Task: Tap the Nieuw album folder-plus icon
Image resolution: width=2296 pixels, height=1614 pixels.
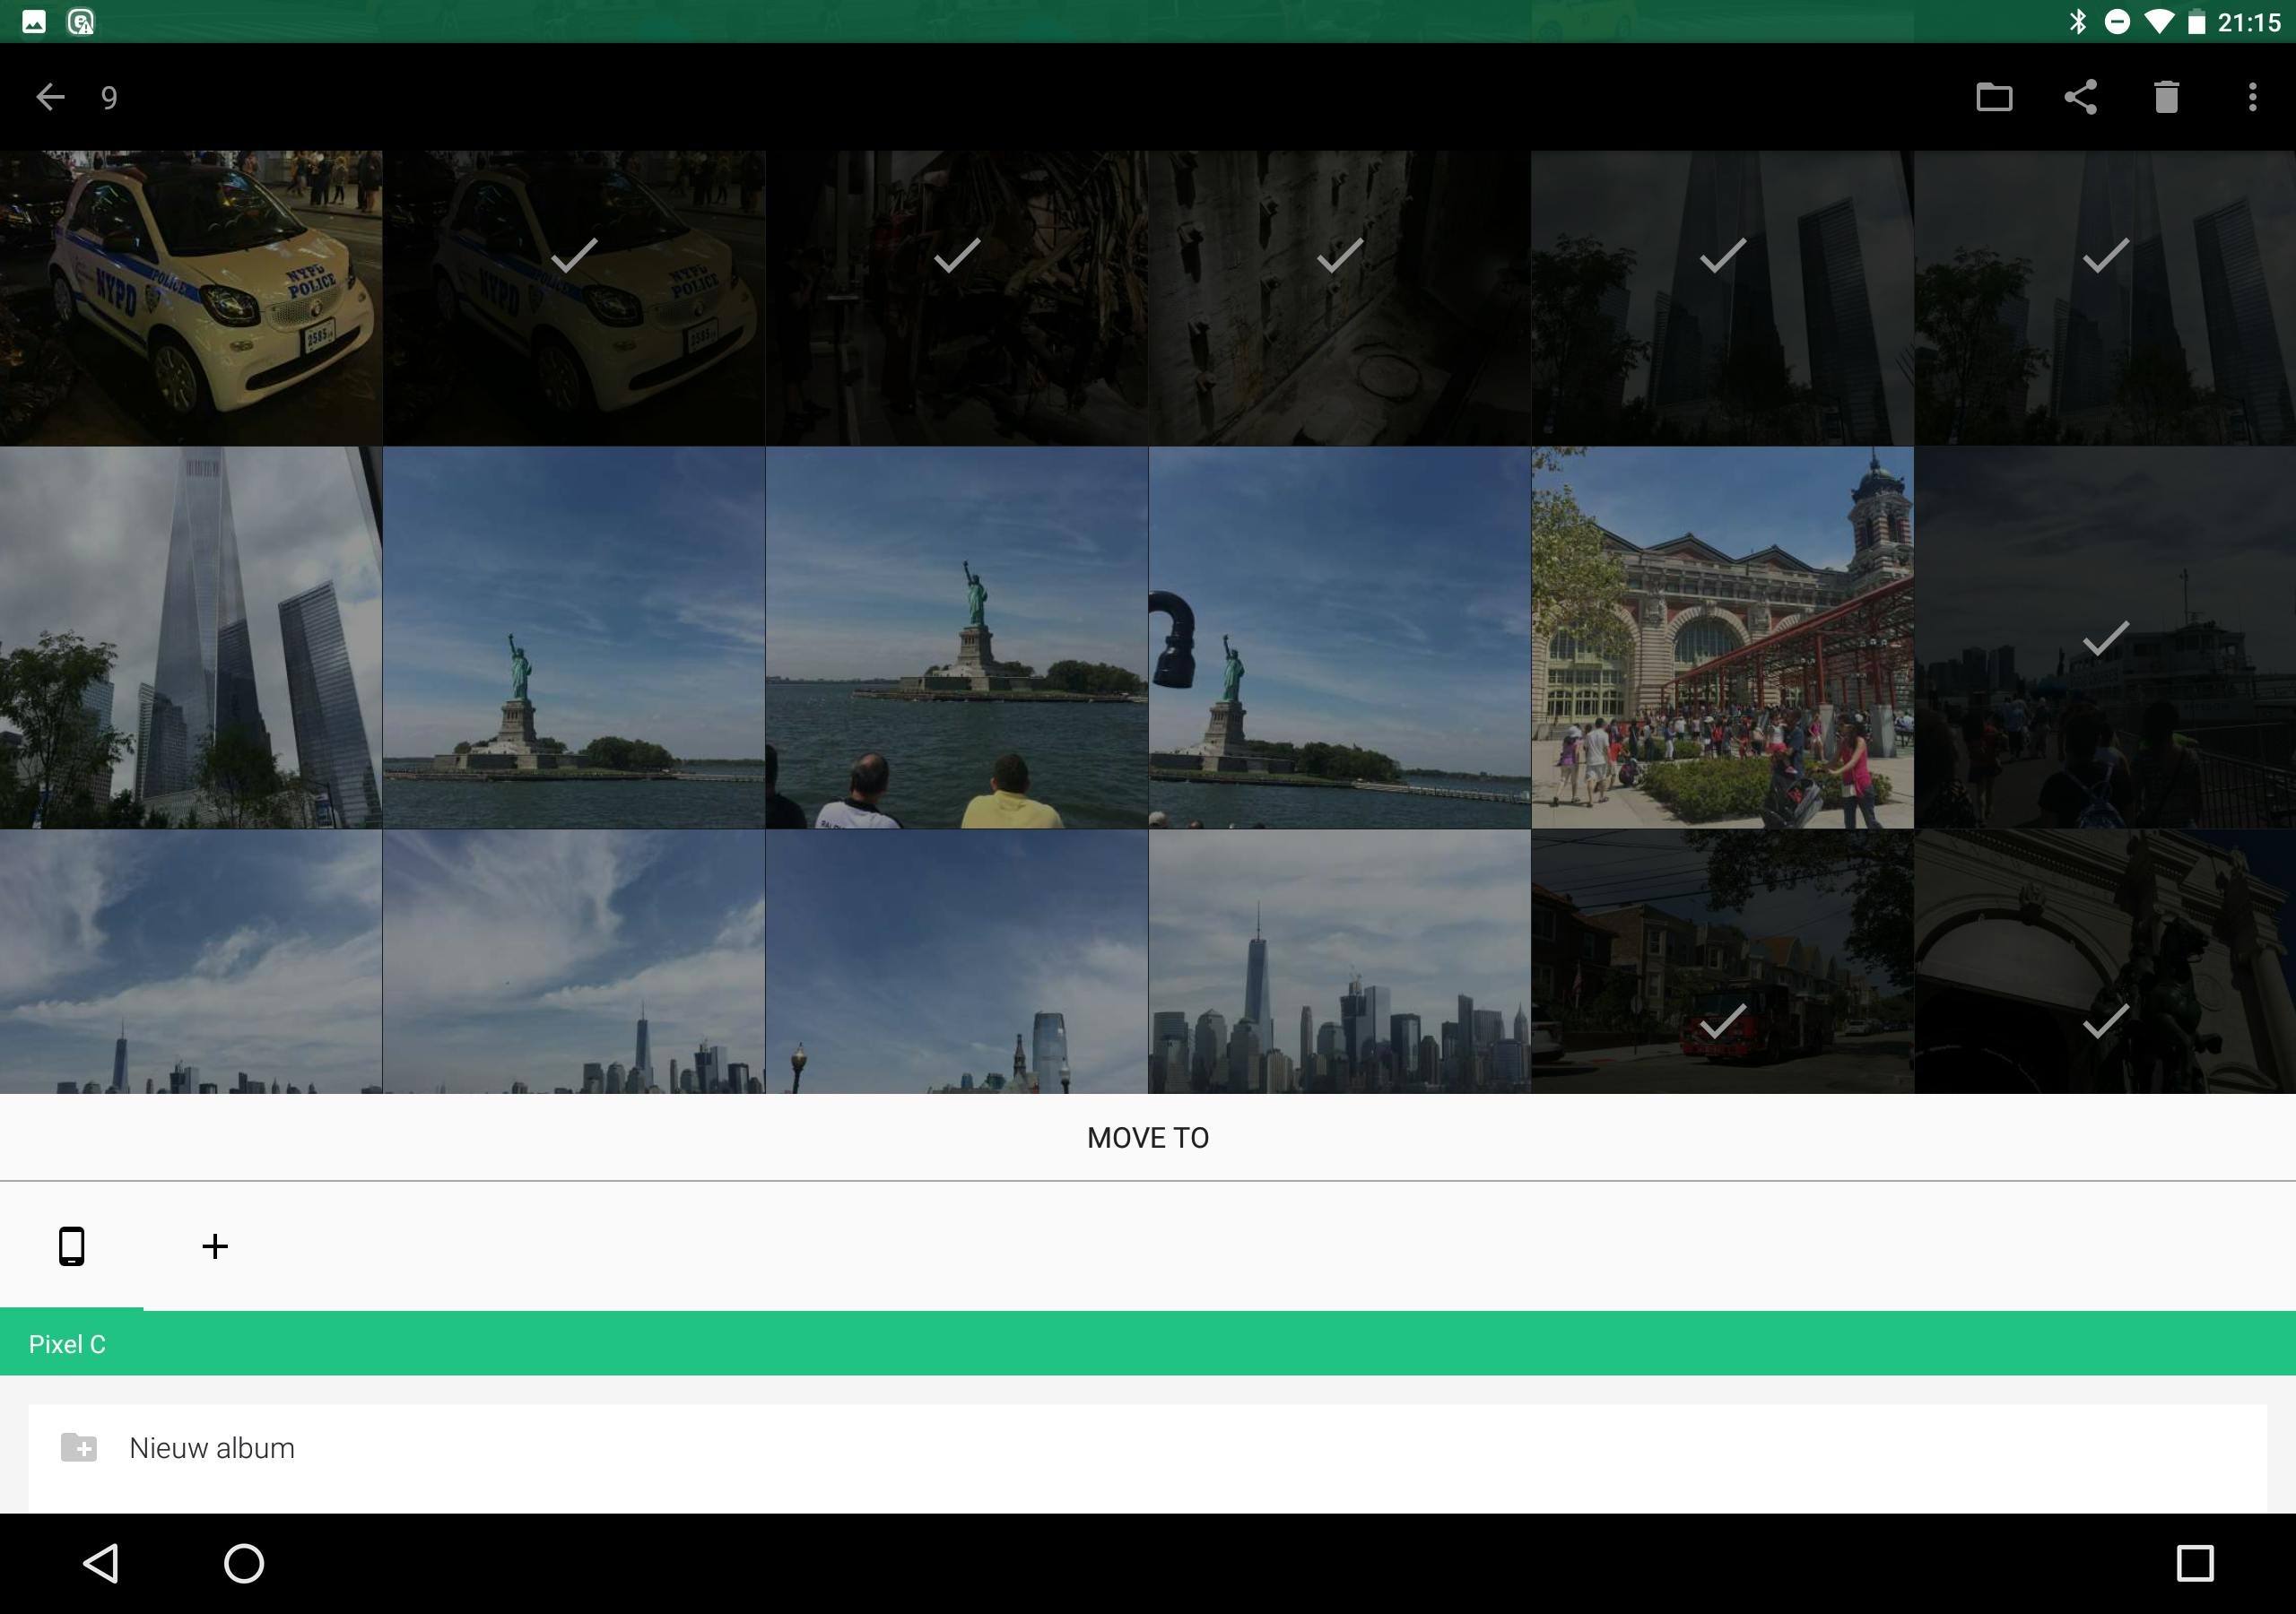Action: 79,1447
